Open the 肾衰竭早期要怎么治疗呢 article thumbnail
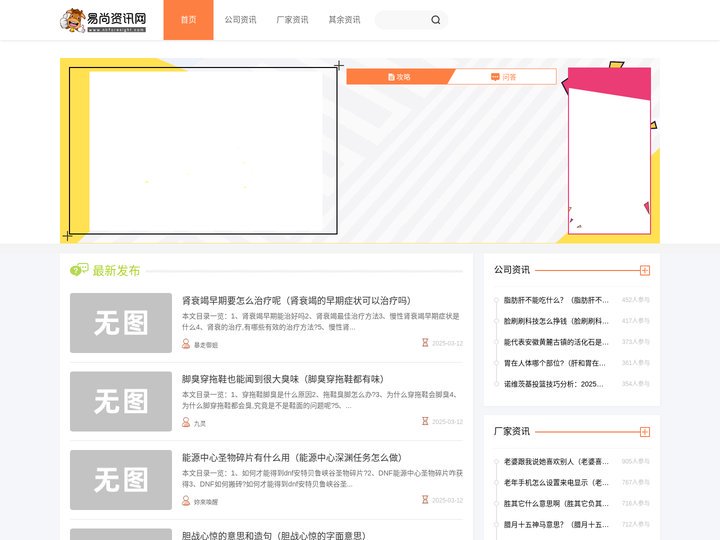Screen dimensions: 720x540 click(121, 323)
